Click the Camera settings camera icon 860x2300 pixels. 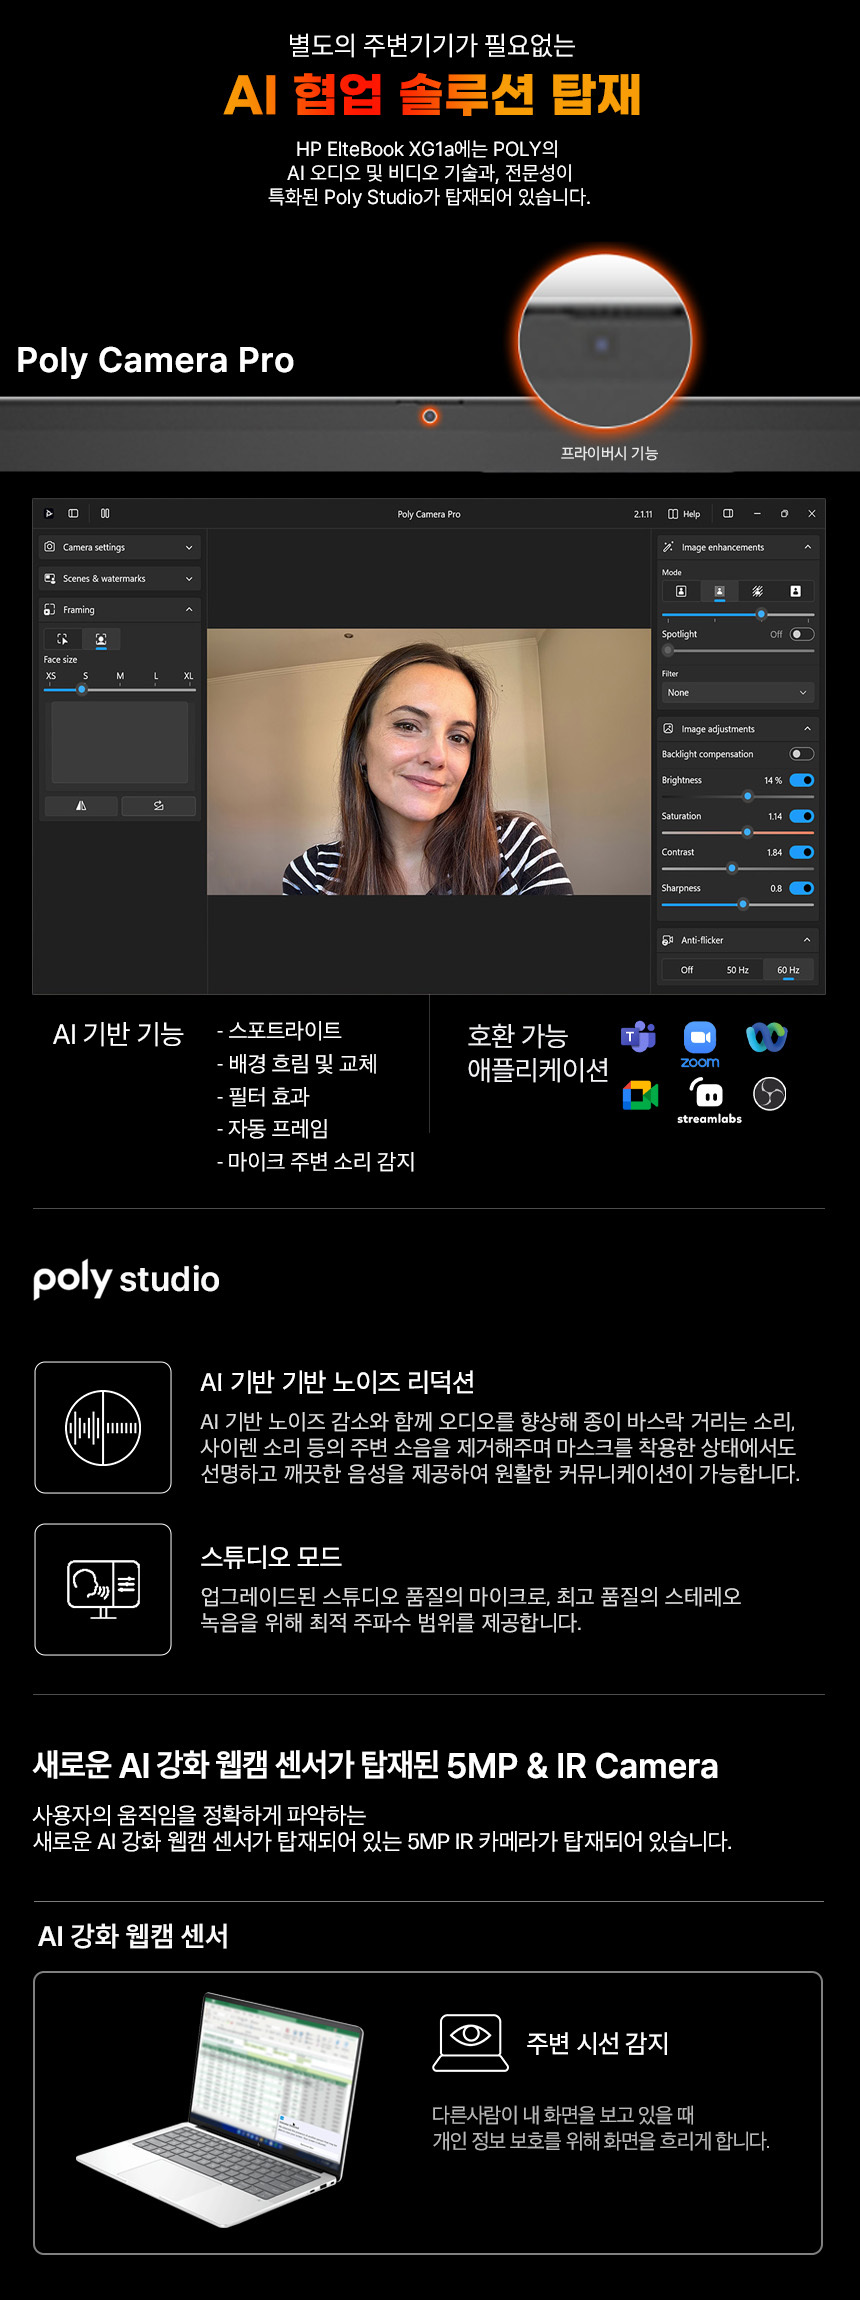pos(50,547)
